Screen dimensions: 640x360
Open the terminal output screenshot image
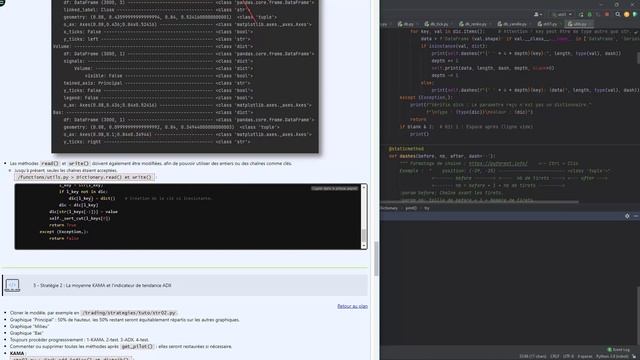[185, 76]
